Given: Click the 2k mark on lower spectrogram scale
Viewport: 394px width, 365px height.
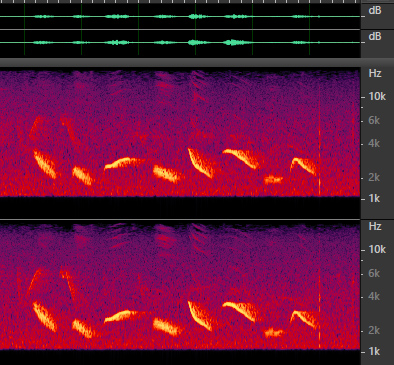Looking at the screenshot, I should pyautogui.click(x=374, y=330).
